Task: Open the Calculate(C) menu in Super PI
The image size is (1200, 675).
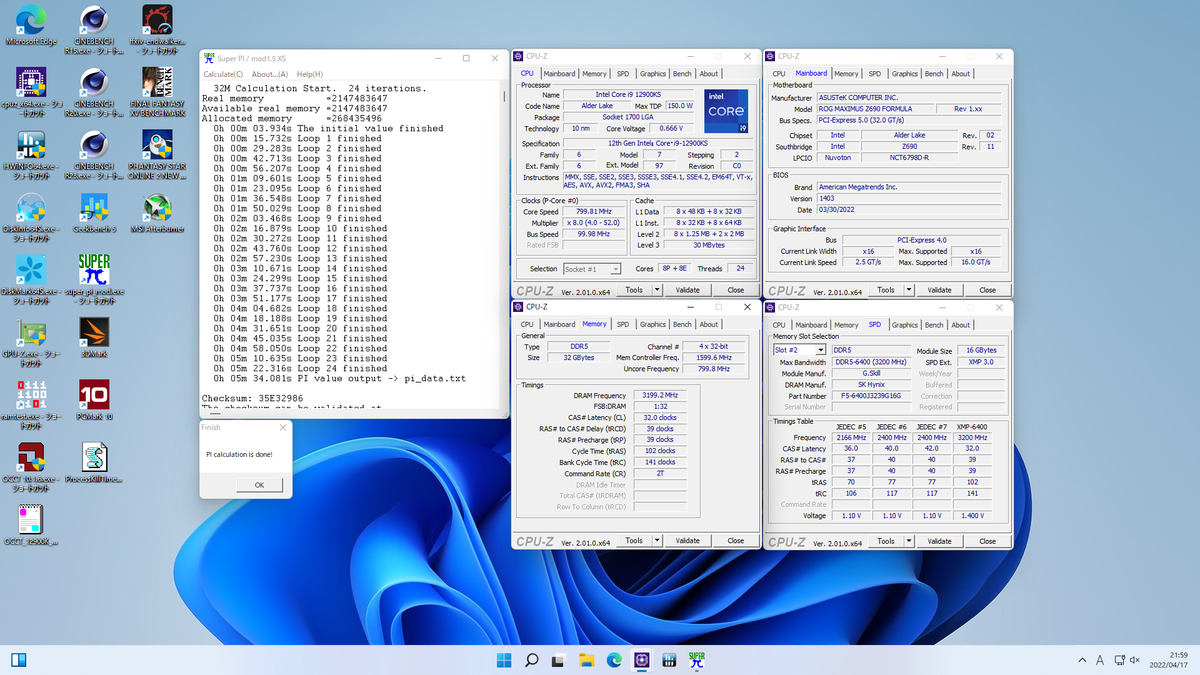Action: click(222, 74)
